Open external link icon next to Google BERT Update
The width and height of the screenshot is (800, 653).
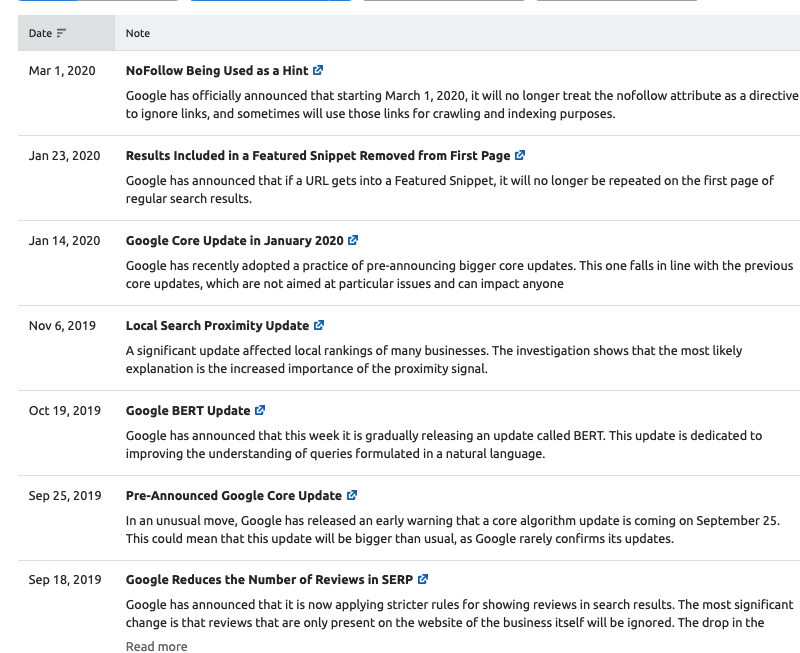pos(260,411)
